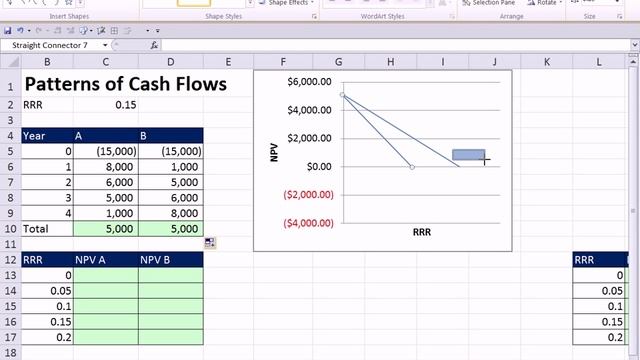Select column H header
Viewport: 640px width, 360px height.
[391, 62]
